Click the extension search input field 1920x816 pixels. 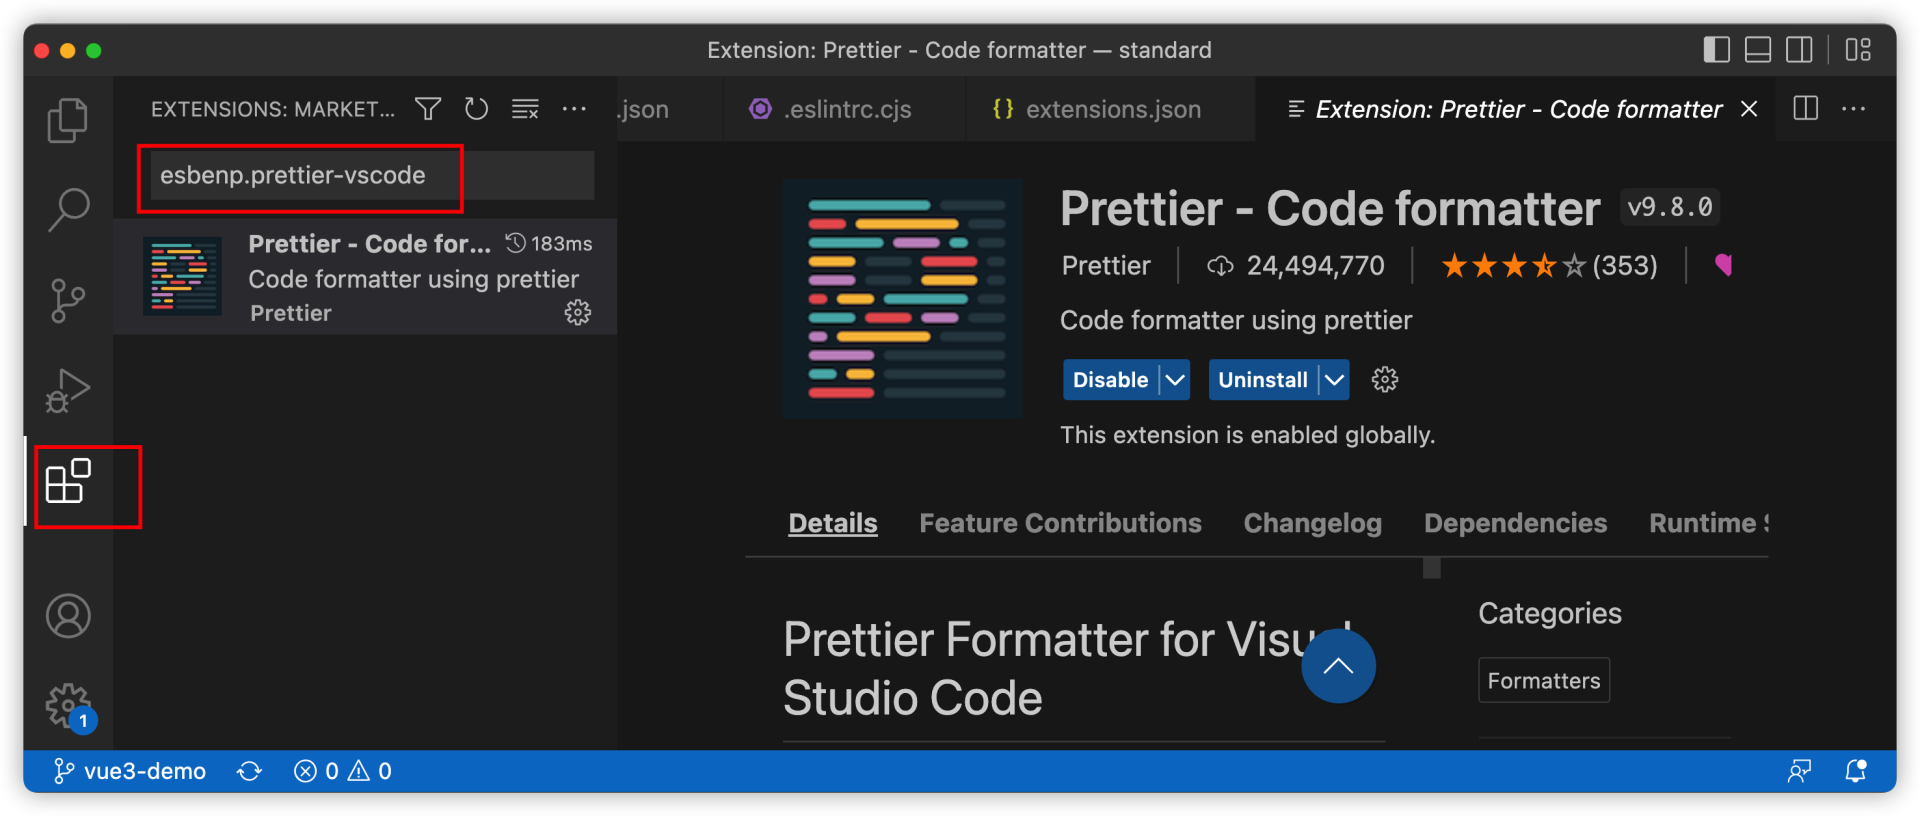pos(370,176)
